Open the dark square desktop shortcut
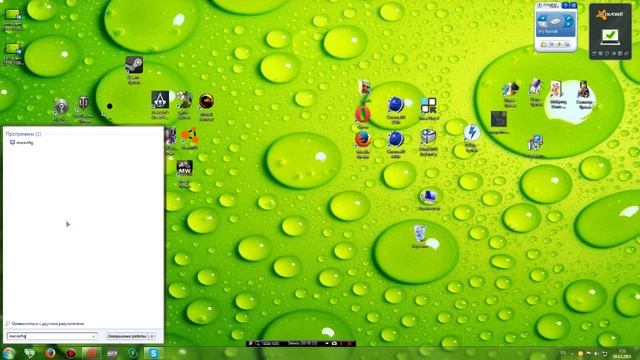Screen dimensions: 640x360 pyautogui.click(x=498, y=120)
